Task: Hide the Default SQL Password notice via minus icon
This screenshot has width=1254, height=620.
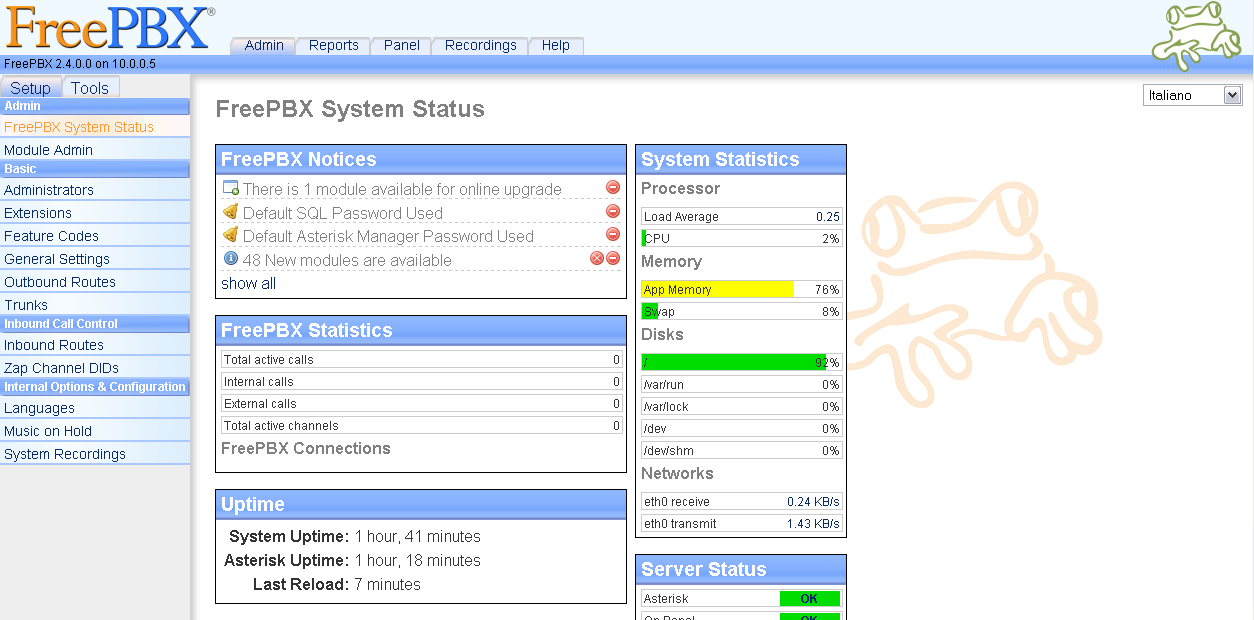Action: point(613,211)
